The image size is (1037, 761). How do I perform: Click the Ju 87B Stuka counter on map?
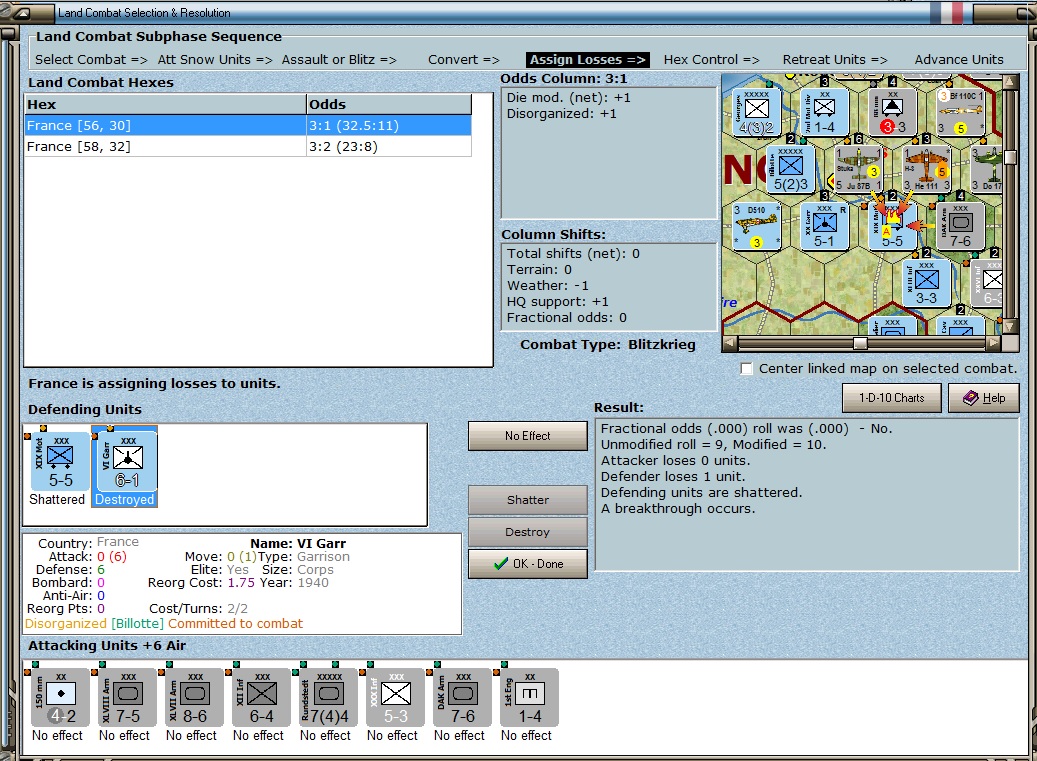[x=858, y=169]
